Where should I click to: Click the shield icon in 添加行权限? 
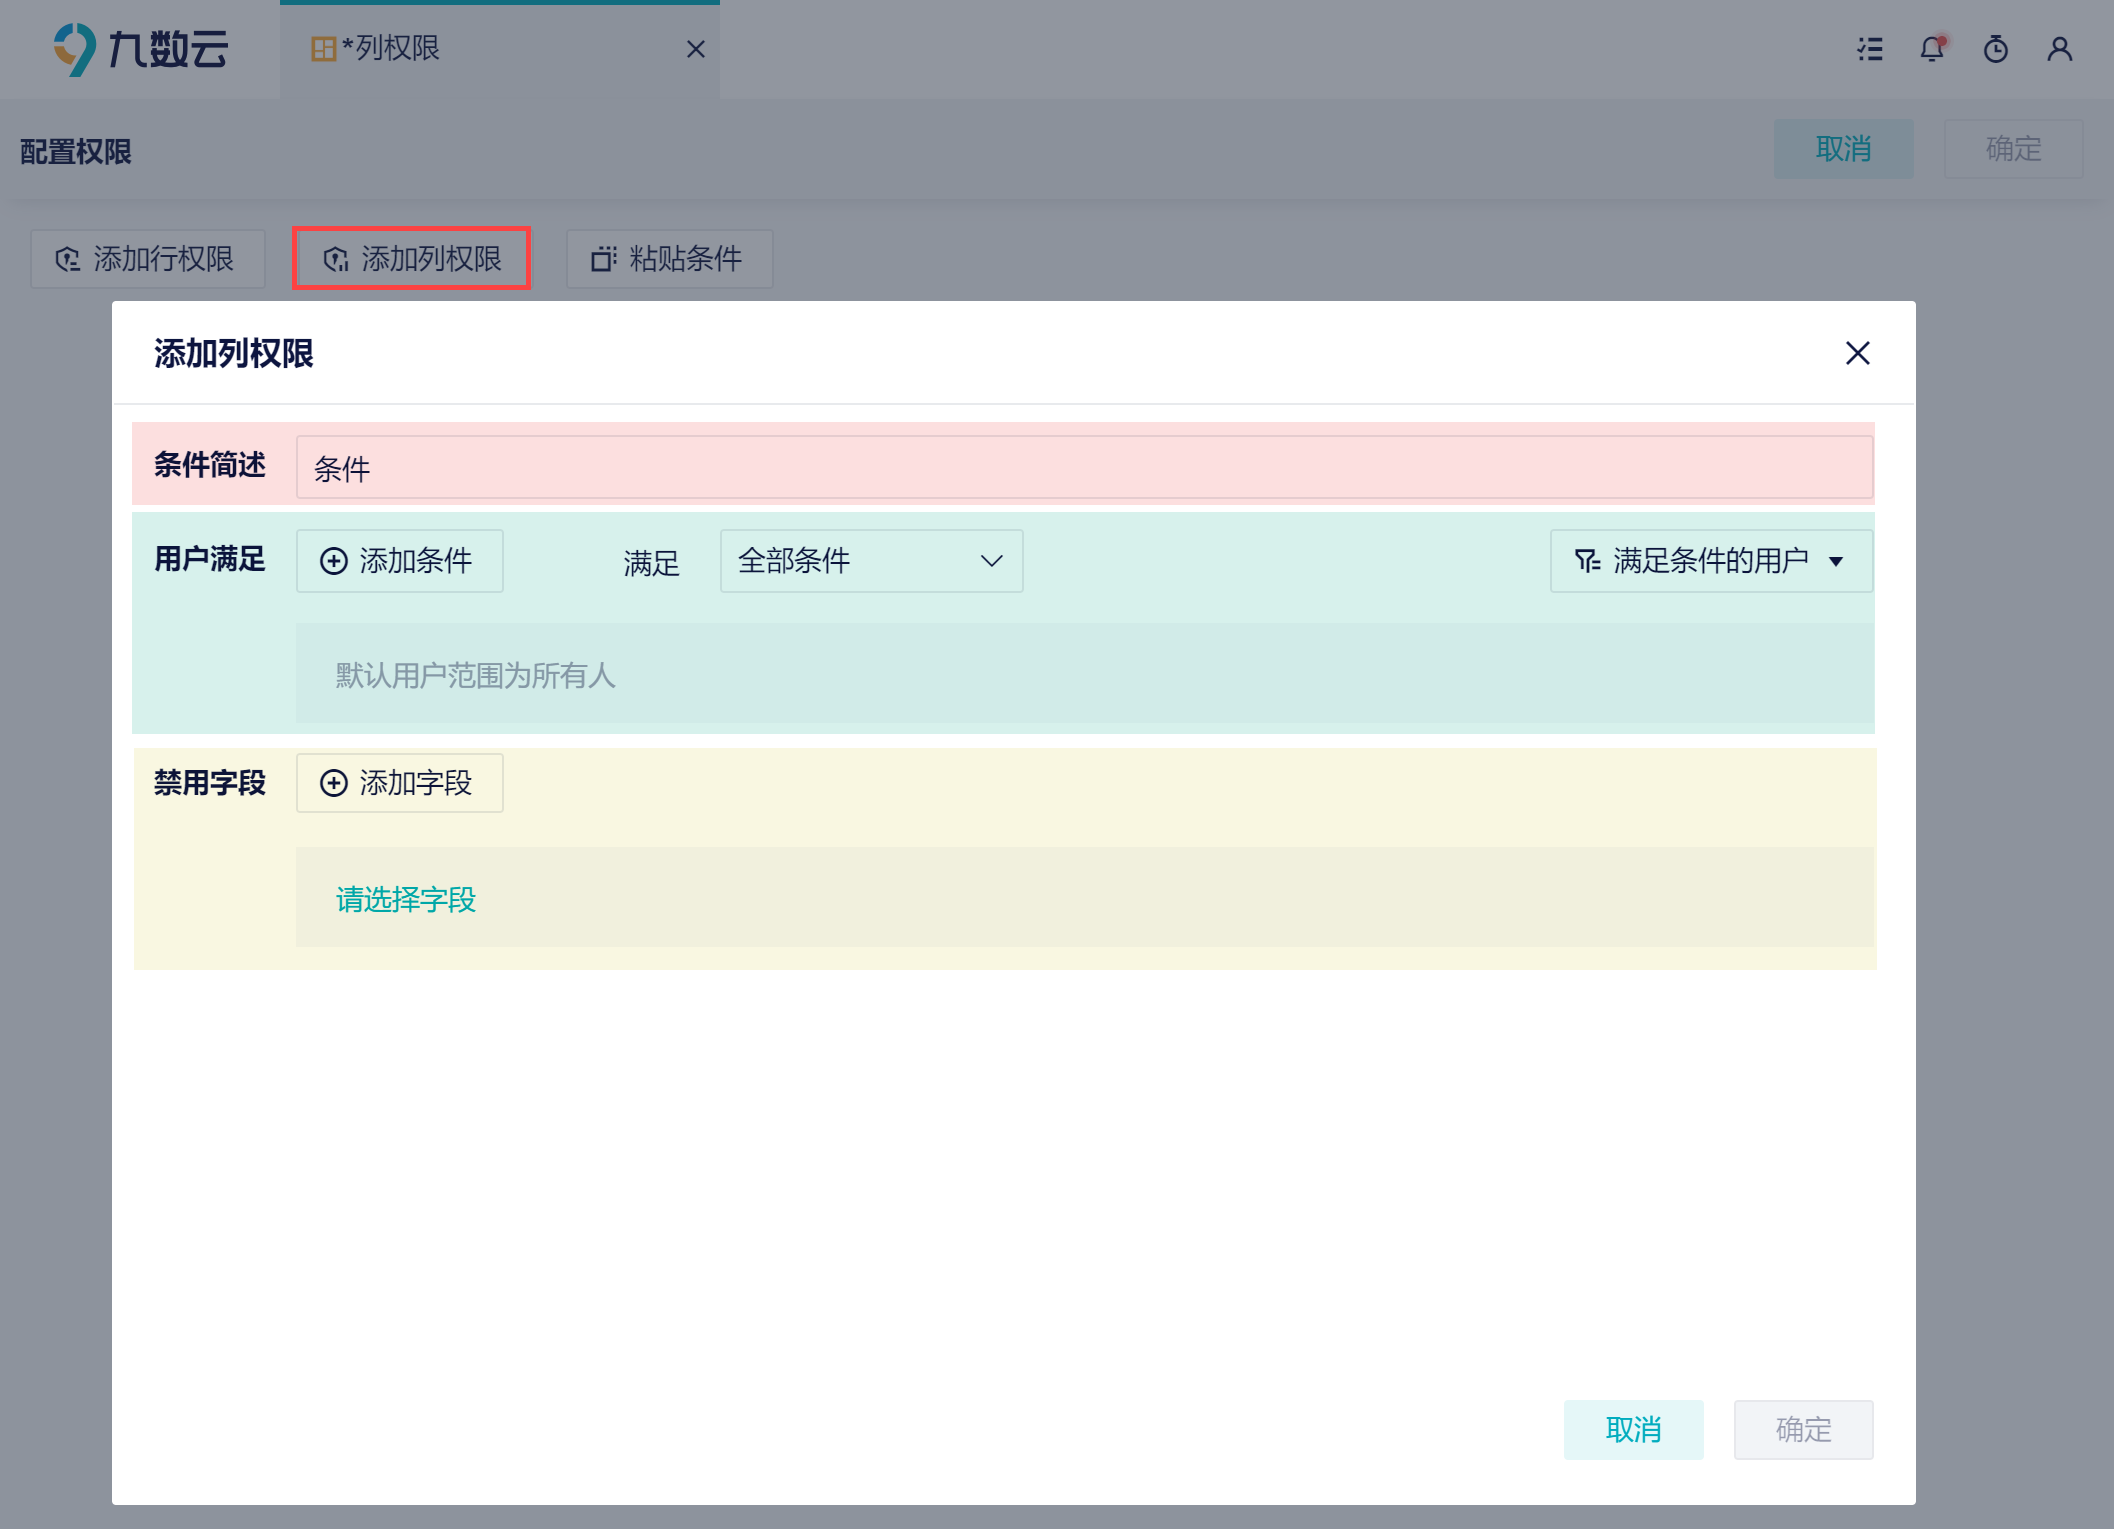click(67, 260)
